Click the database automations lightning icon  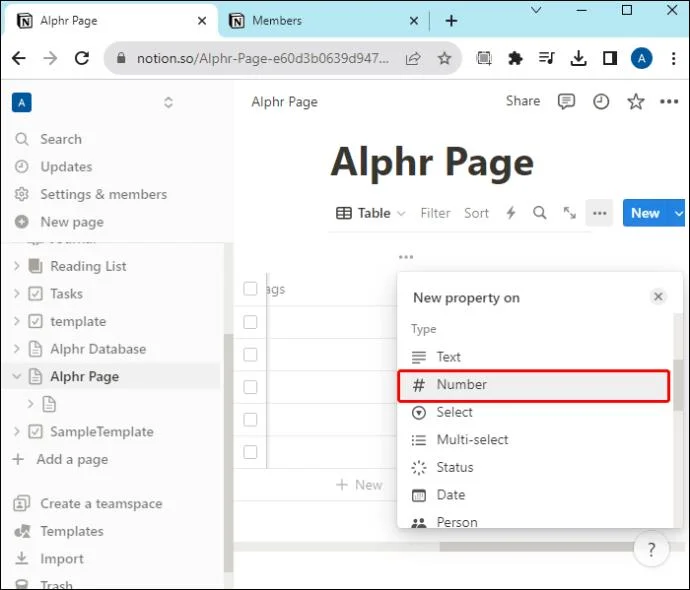pos(510,213)
